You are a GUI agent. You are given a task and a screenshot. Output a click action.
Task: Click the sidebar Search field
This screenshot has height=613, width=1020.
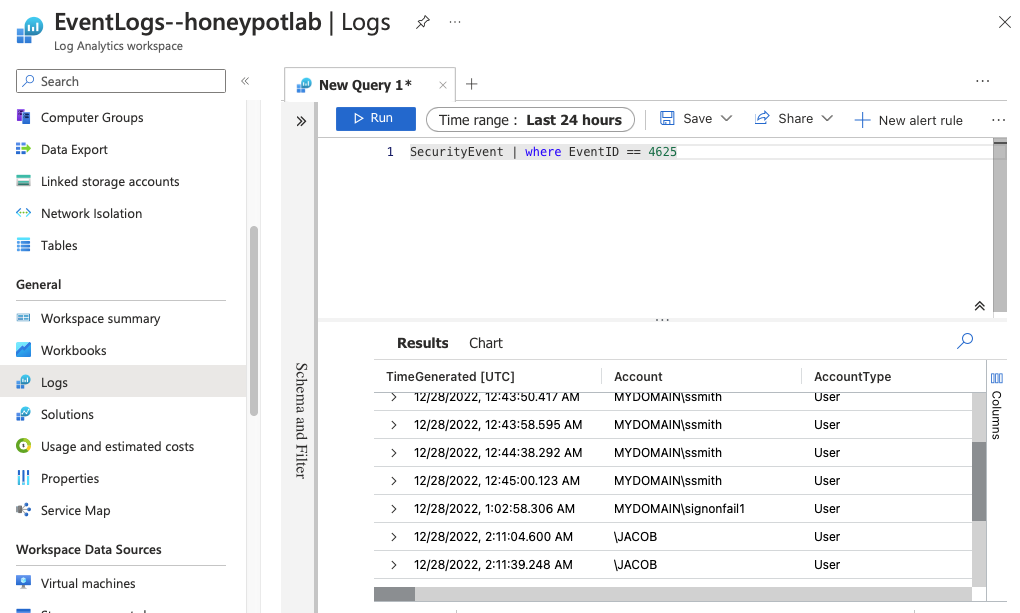pos(121,81)
